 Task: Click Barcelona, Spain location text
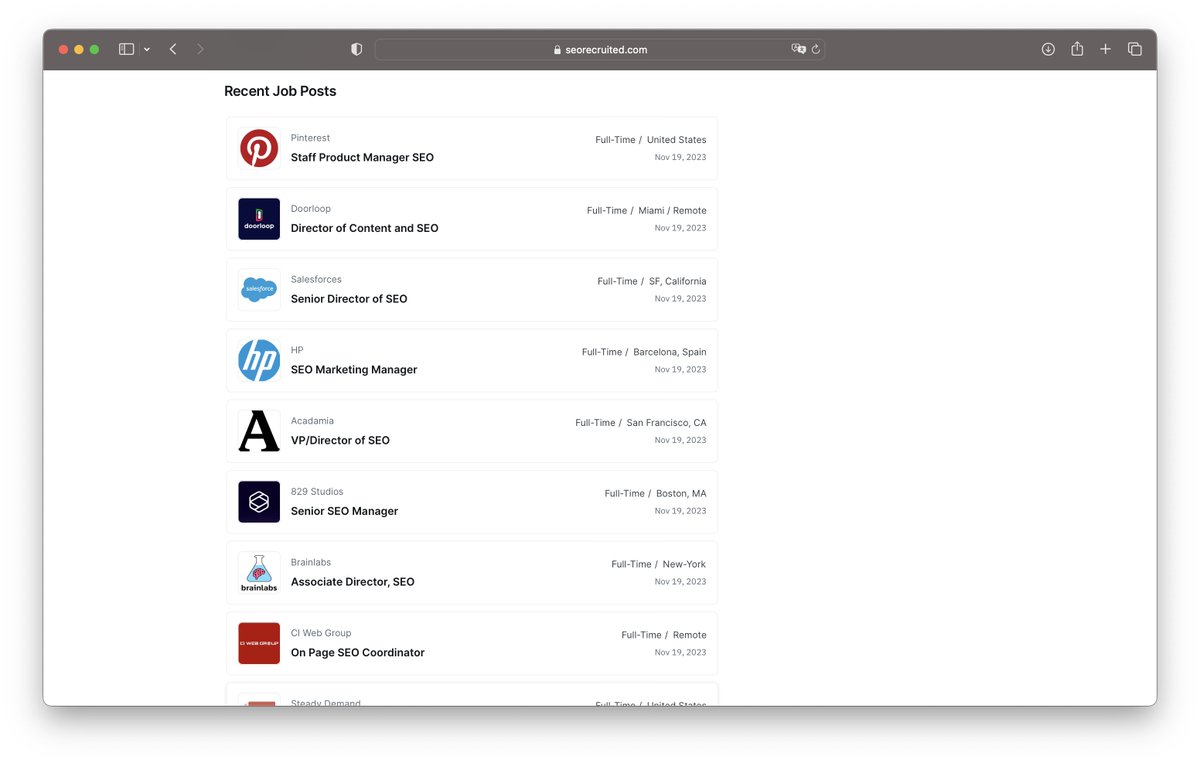coord(670,352)
